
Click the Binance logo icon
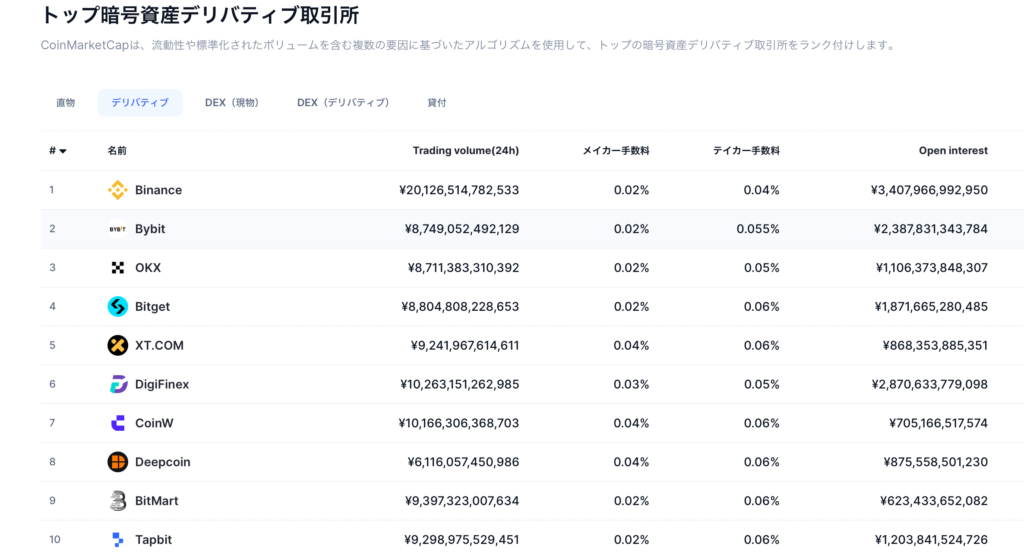[118, 190]
